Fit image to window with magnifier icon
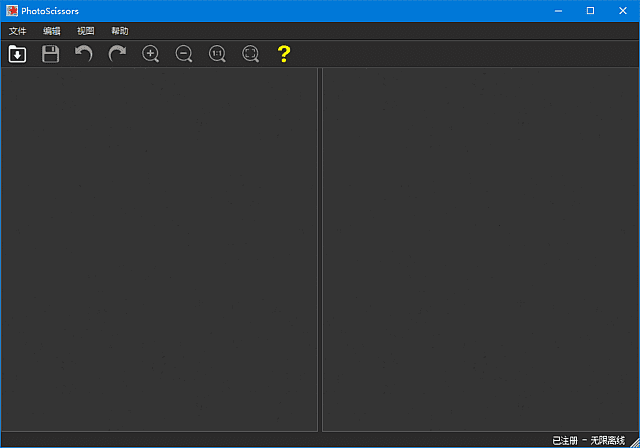Image resolution: width=640 pixels, height=448 pixels. click(x=250, y=54)
